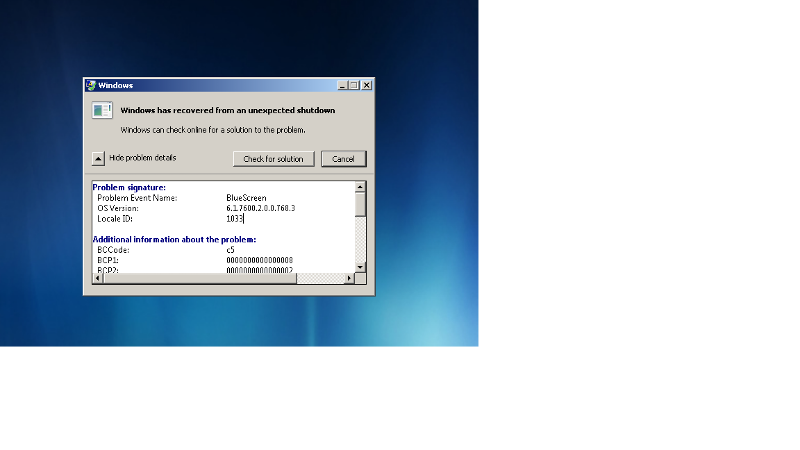Screen dimensions: 800x450
Task: Close the Windows dialog with the X
Action: point(366,85)
